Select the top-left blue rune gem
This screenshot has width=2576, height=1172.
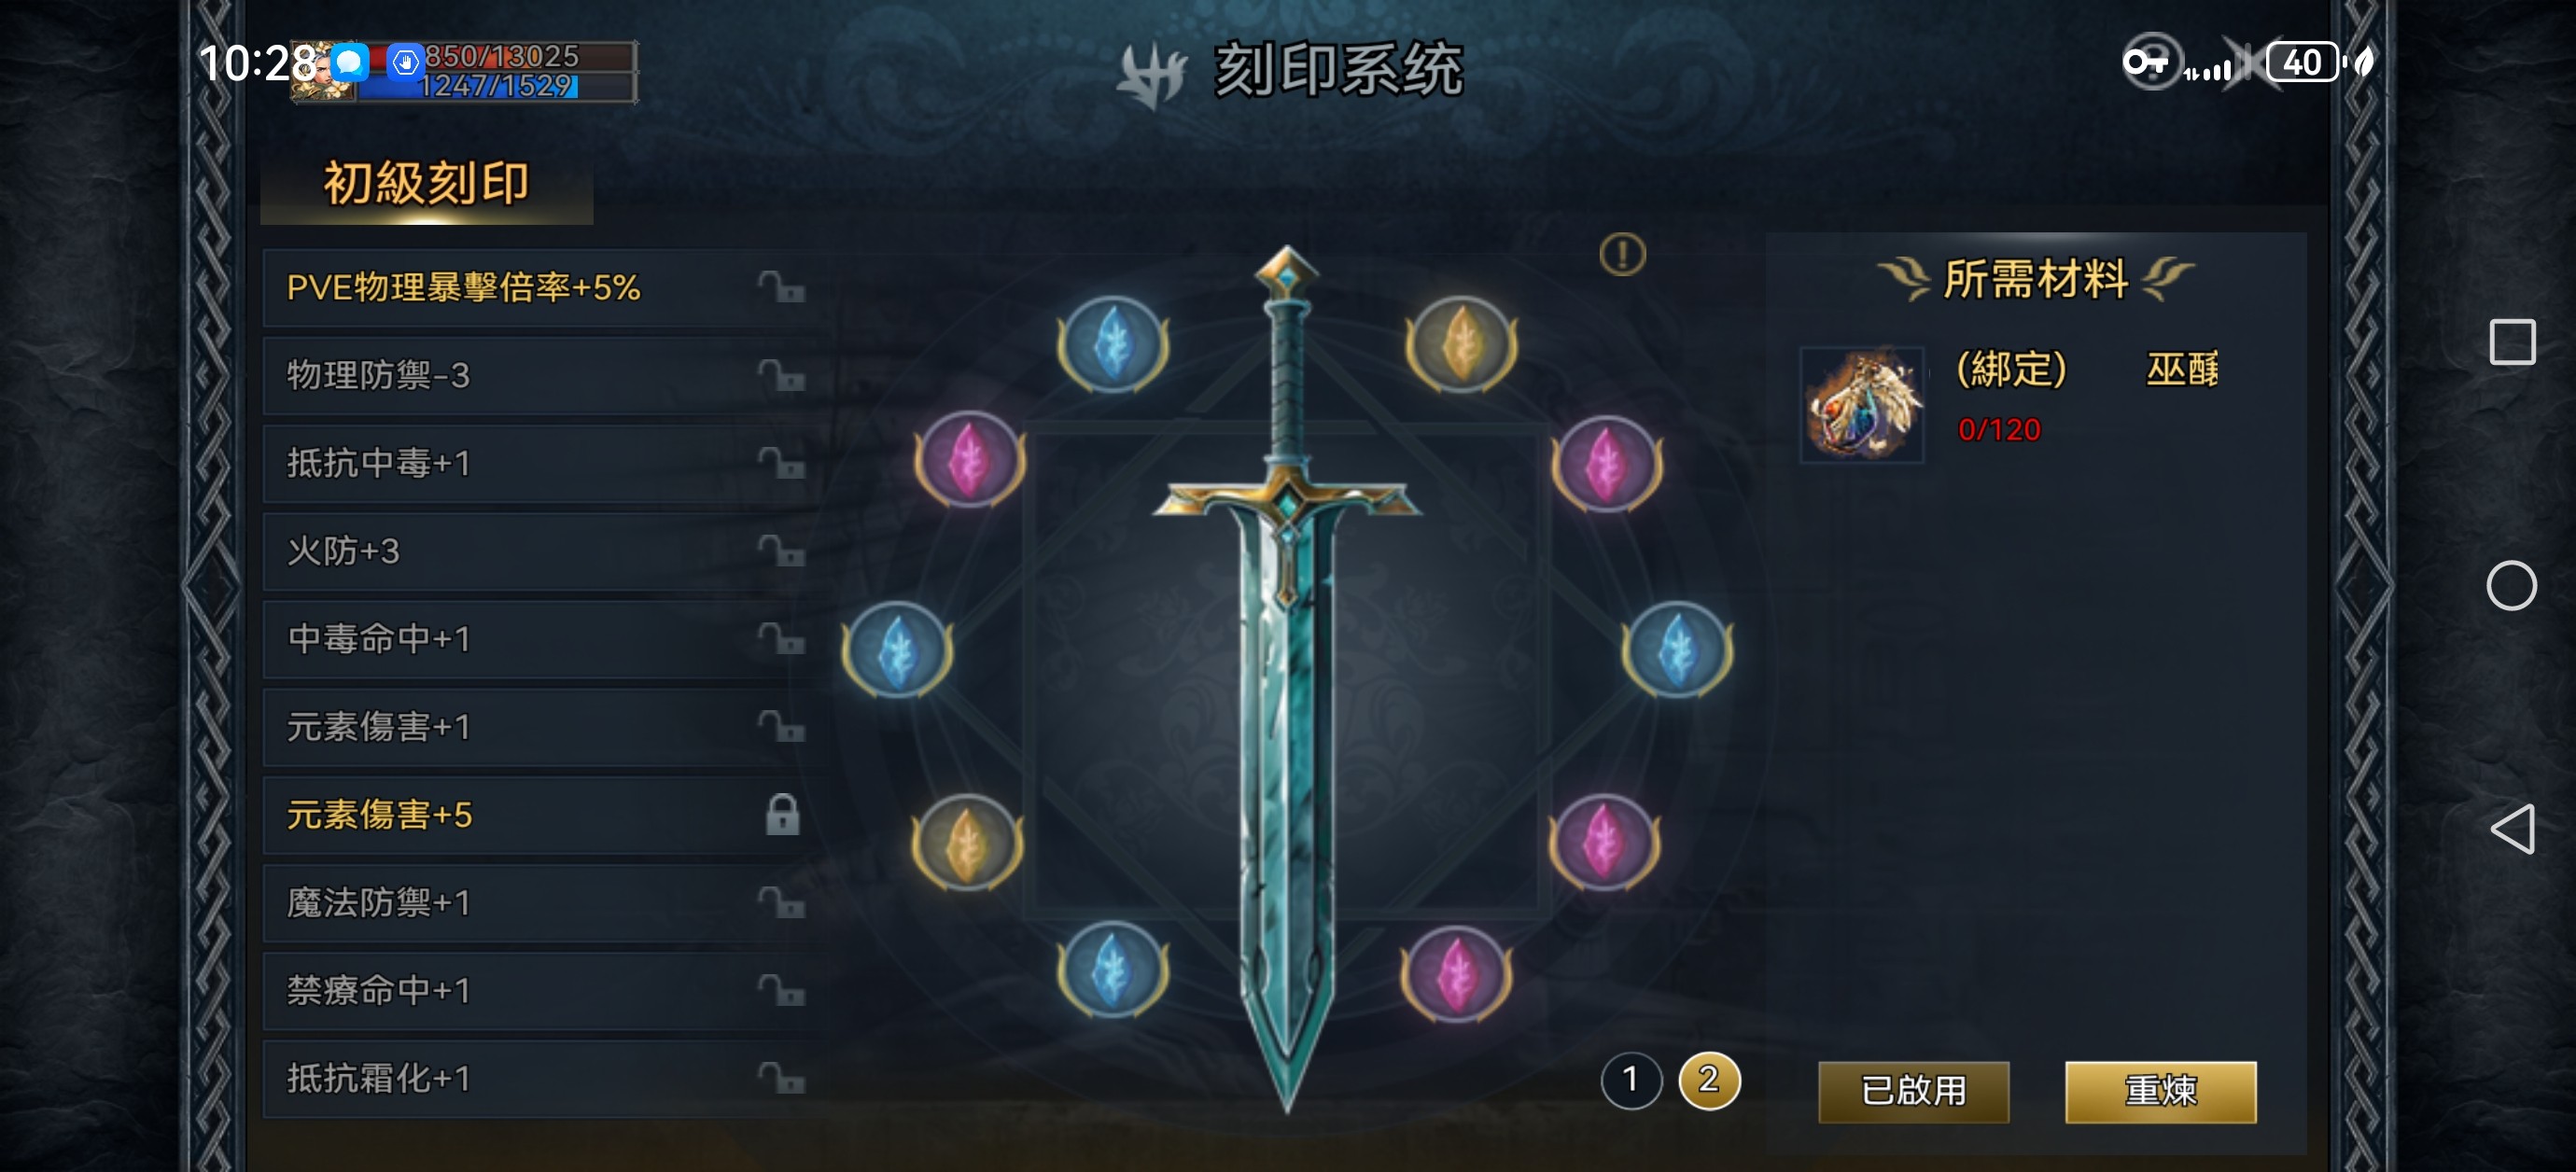(x=1113, y=343)
